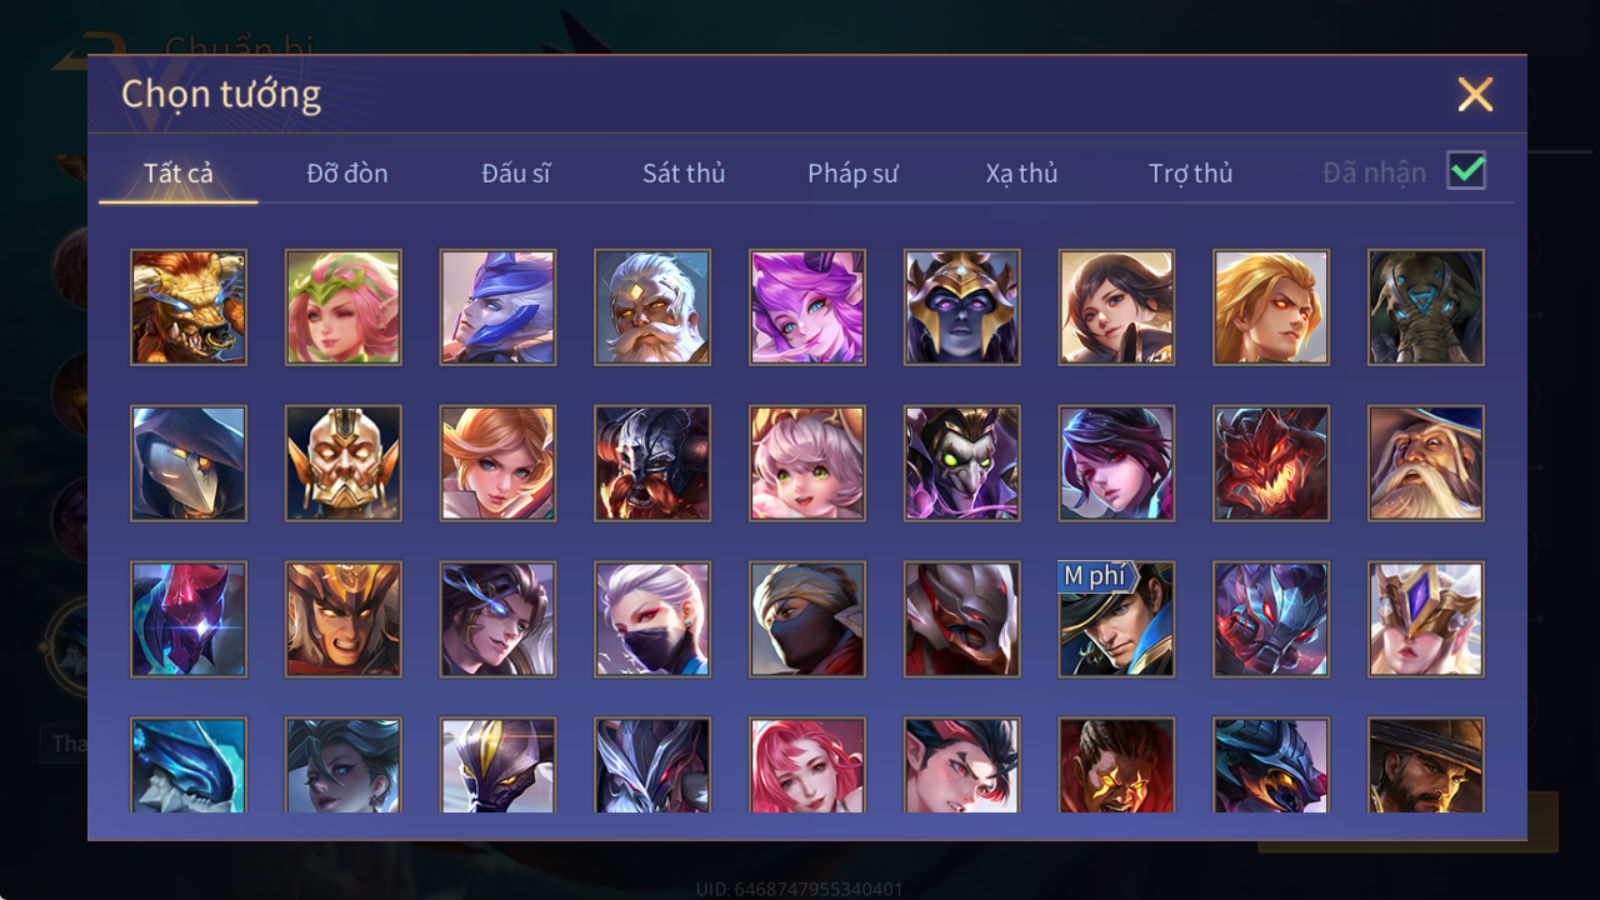The height and width of the screenshot is (900, 1600).
Task: Select the gold-masked armored hero
Action: click(x=343, y=463)
